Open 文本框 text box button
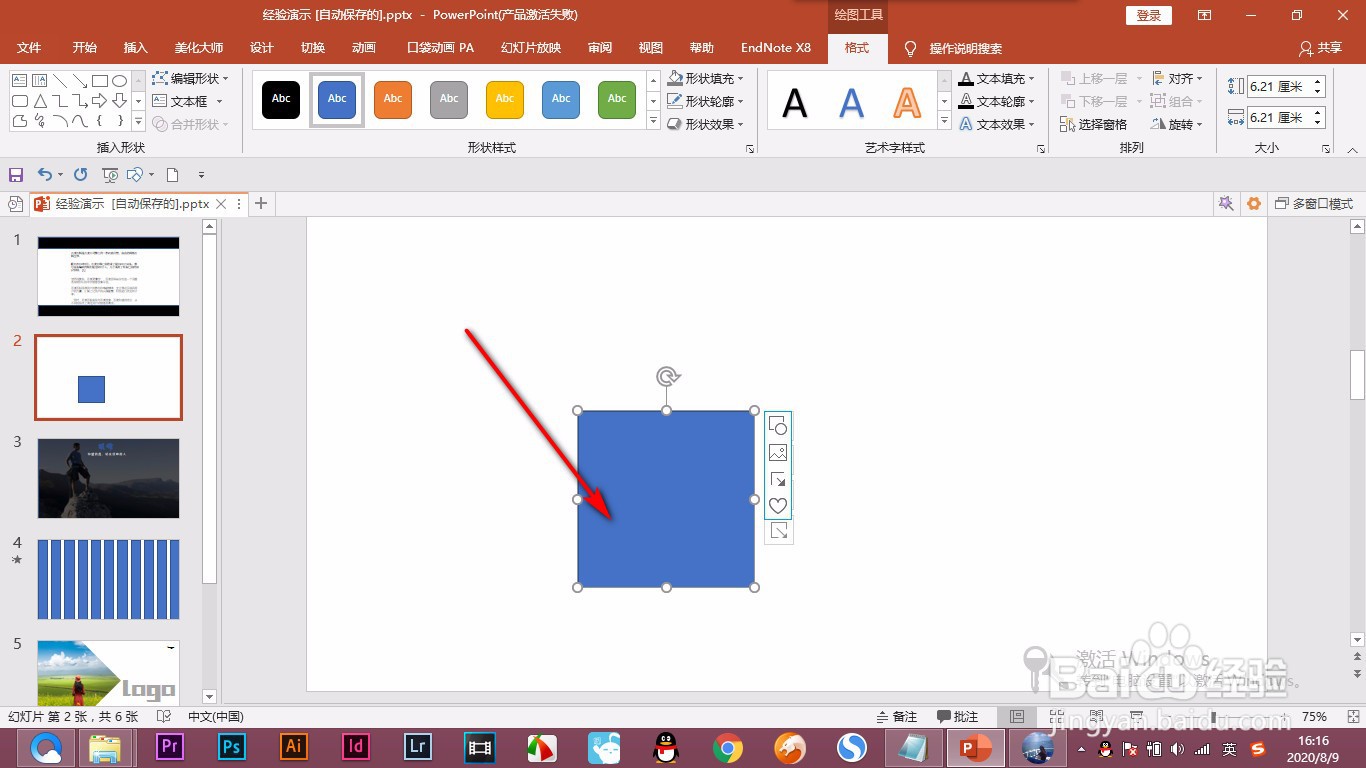 pyautogui.click(x=188, y=101)
